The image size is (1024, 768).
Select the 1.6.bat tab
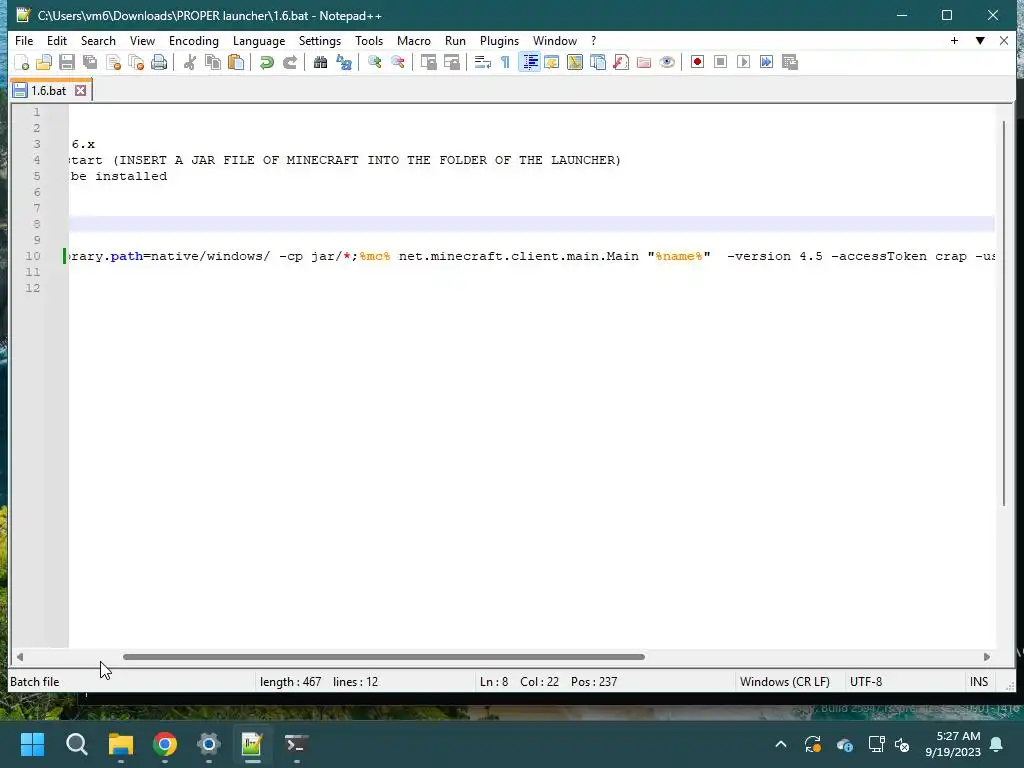click(x=48, y=91)
